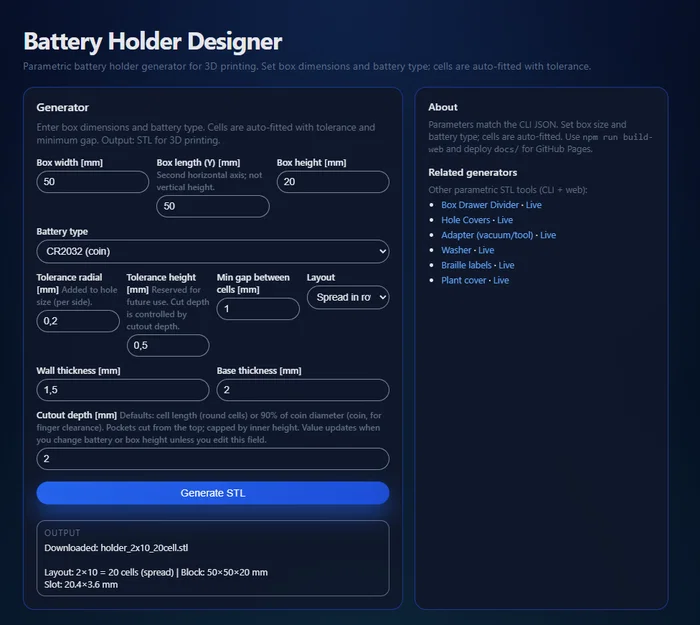Open the Live link for Braille labels
Viewport: 700px width, 625px height.
click(x=506, y=265)
